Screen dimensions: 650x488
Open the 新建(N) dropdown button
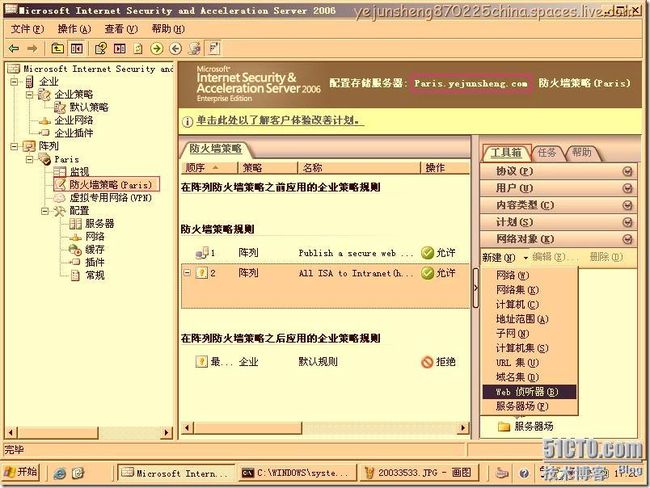tap(505, 257)
